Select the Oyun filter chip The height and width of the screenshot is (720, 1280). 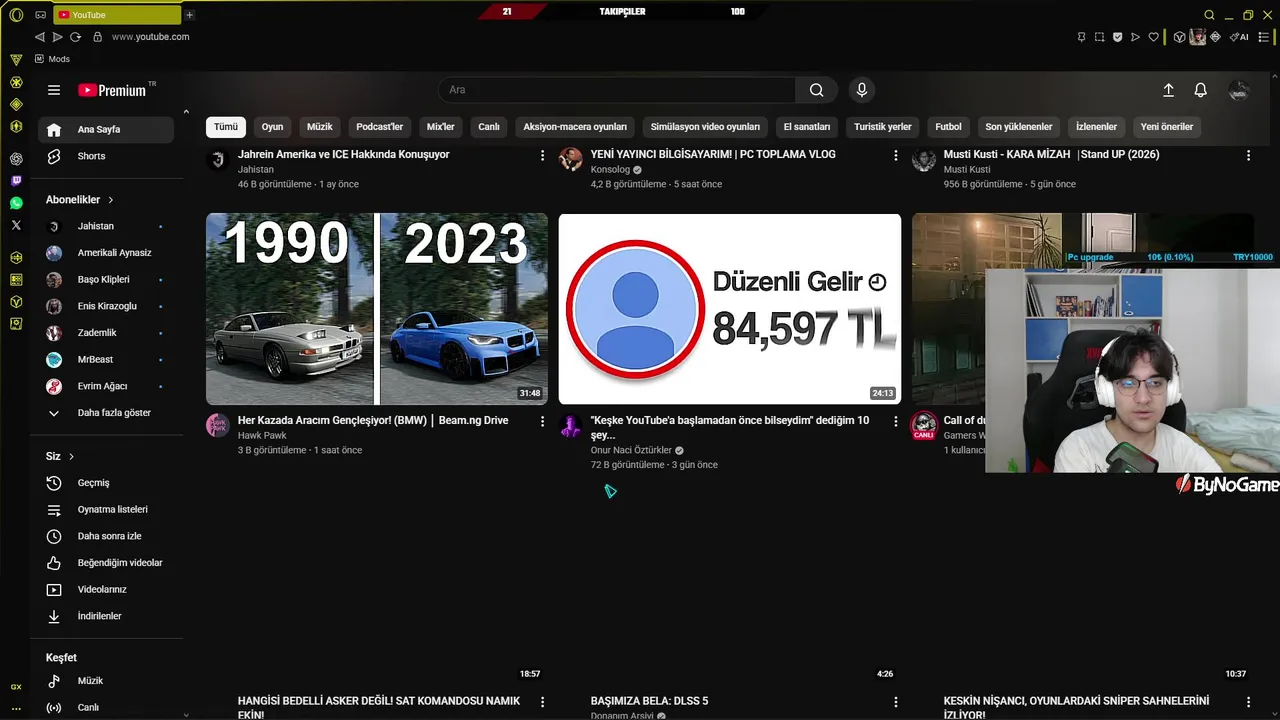(x=272, y=127)
